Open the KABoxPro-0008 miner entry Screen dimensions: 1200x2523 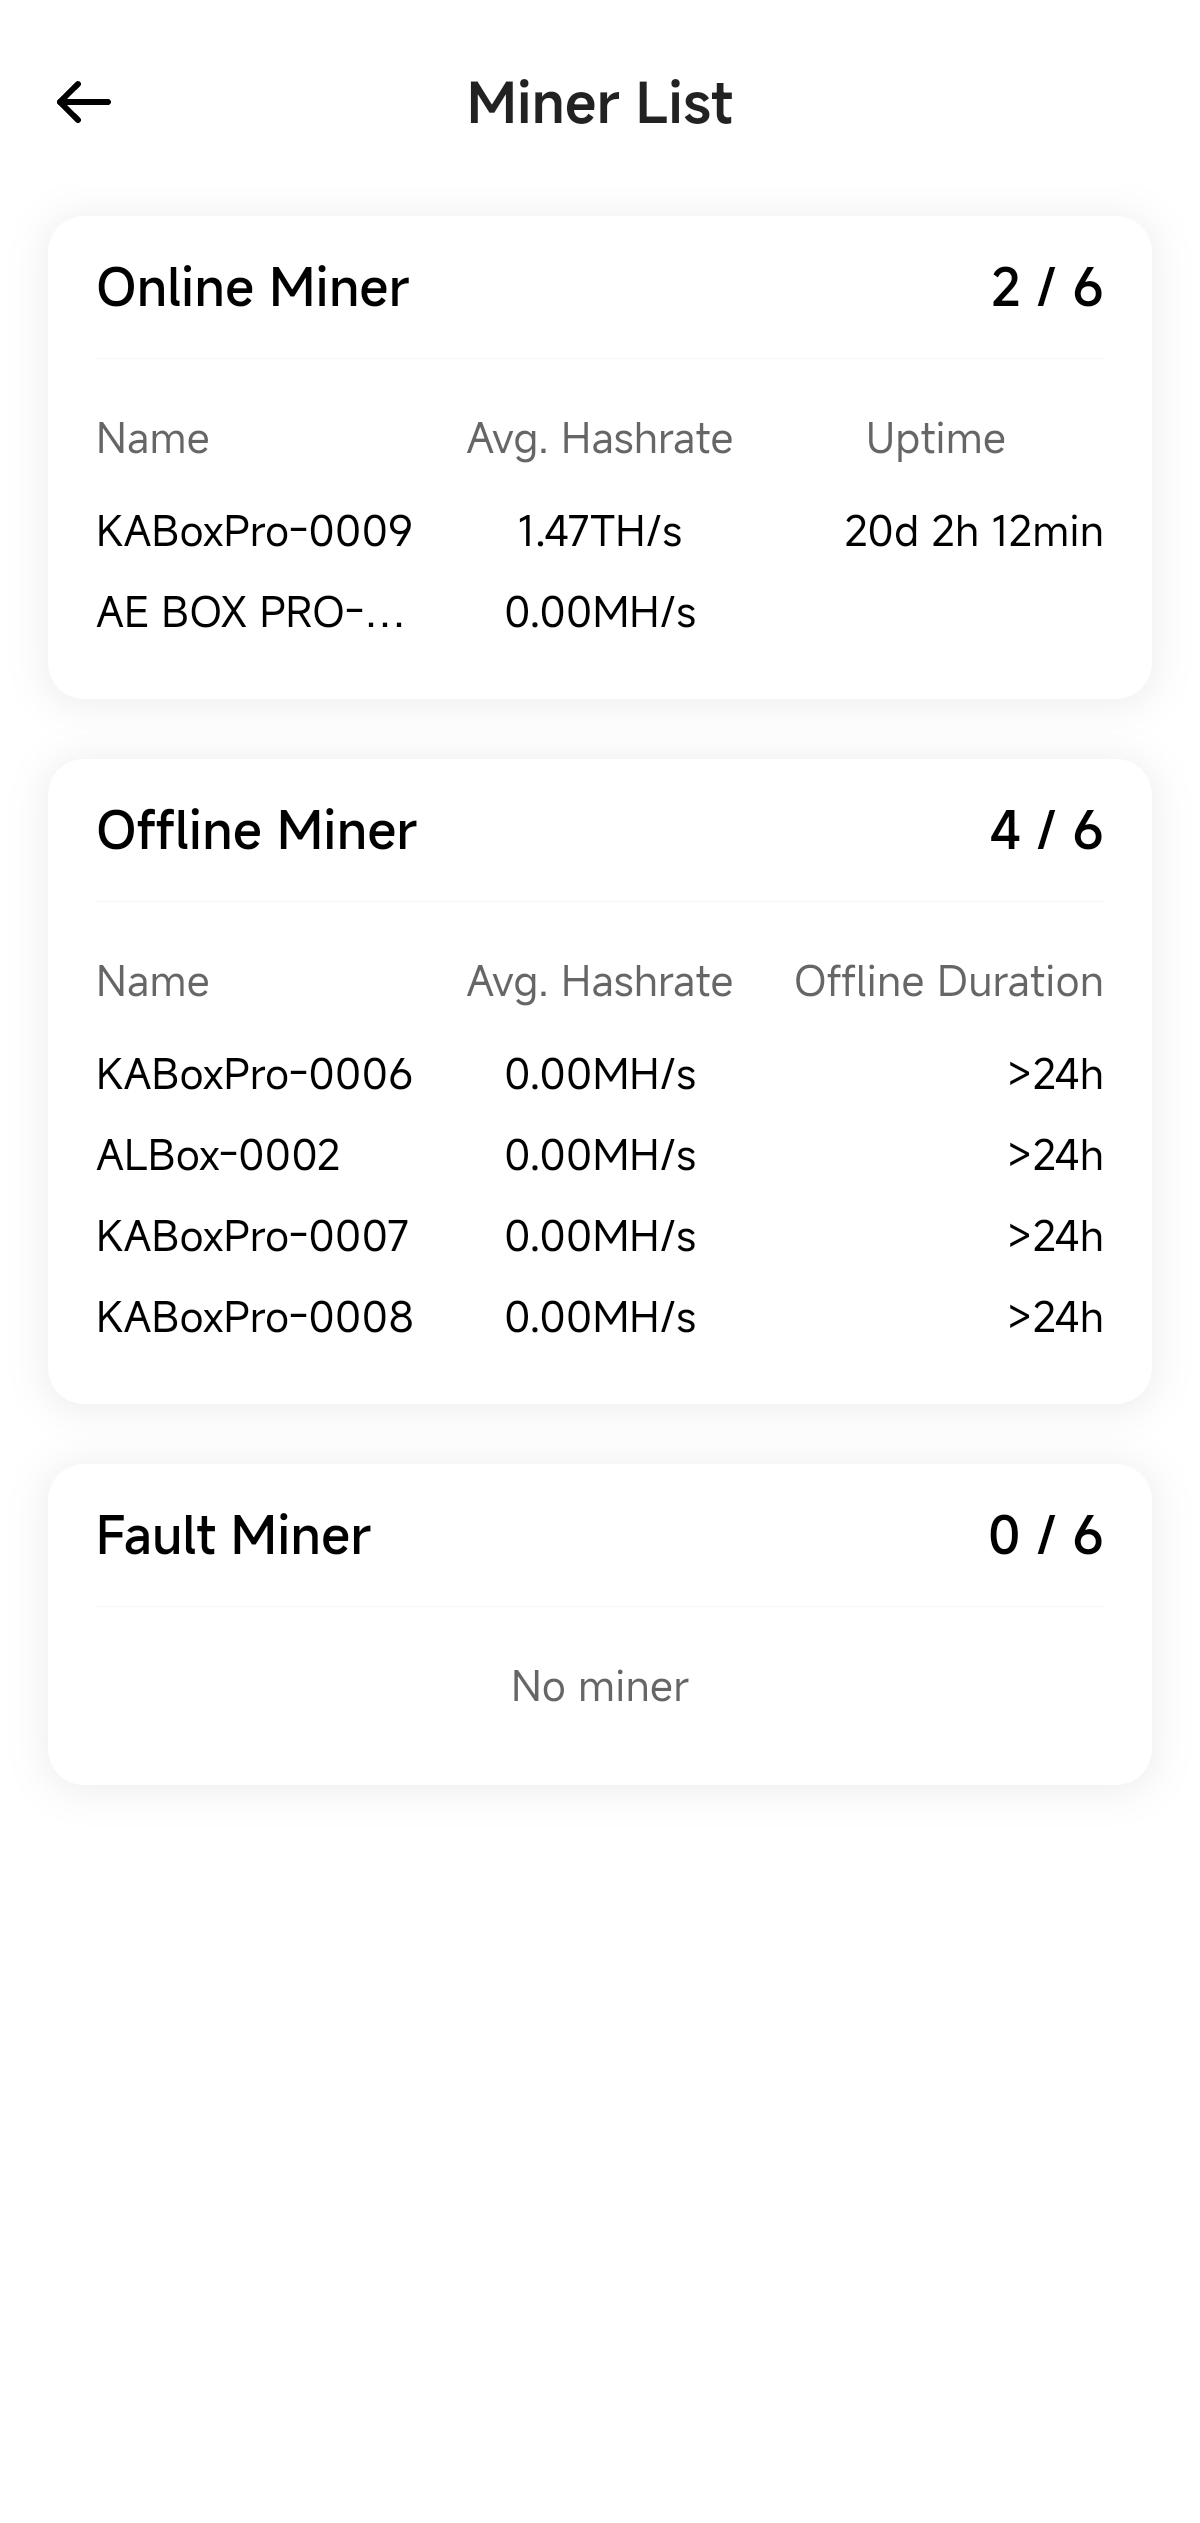pyautogui.click(x=600, y=1317)
